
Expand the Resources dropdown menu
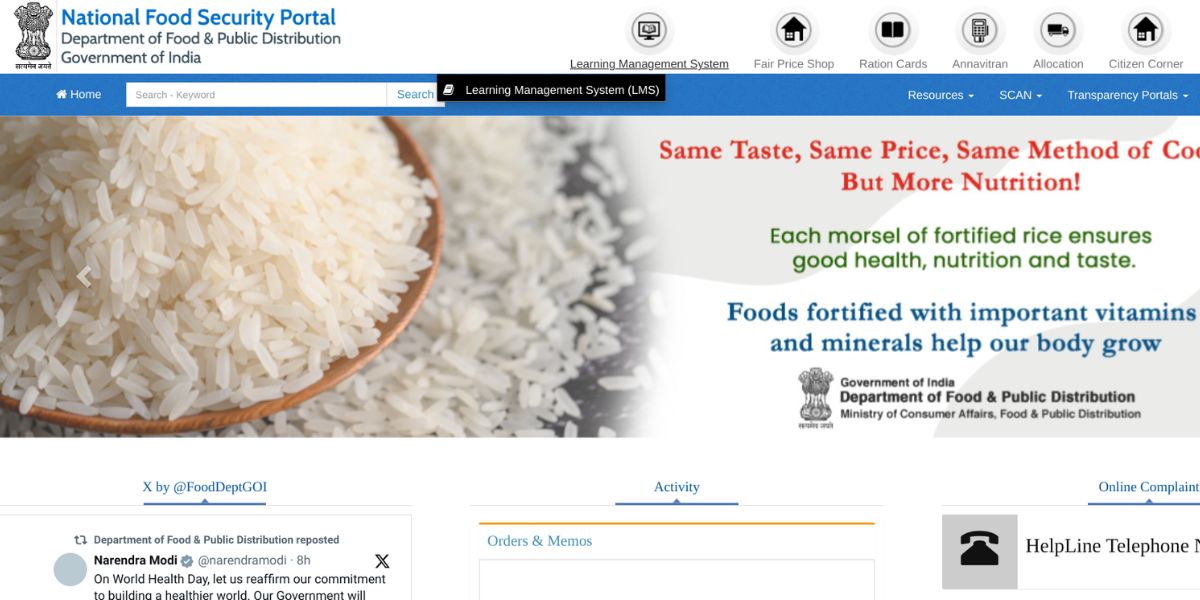pos(940,95)
